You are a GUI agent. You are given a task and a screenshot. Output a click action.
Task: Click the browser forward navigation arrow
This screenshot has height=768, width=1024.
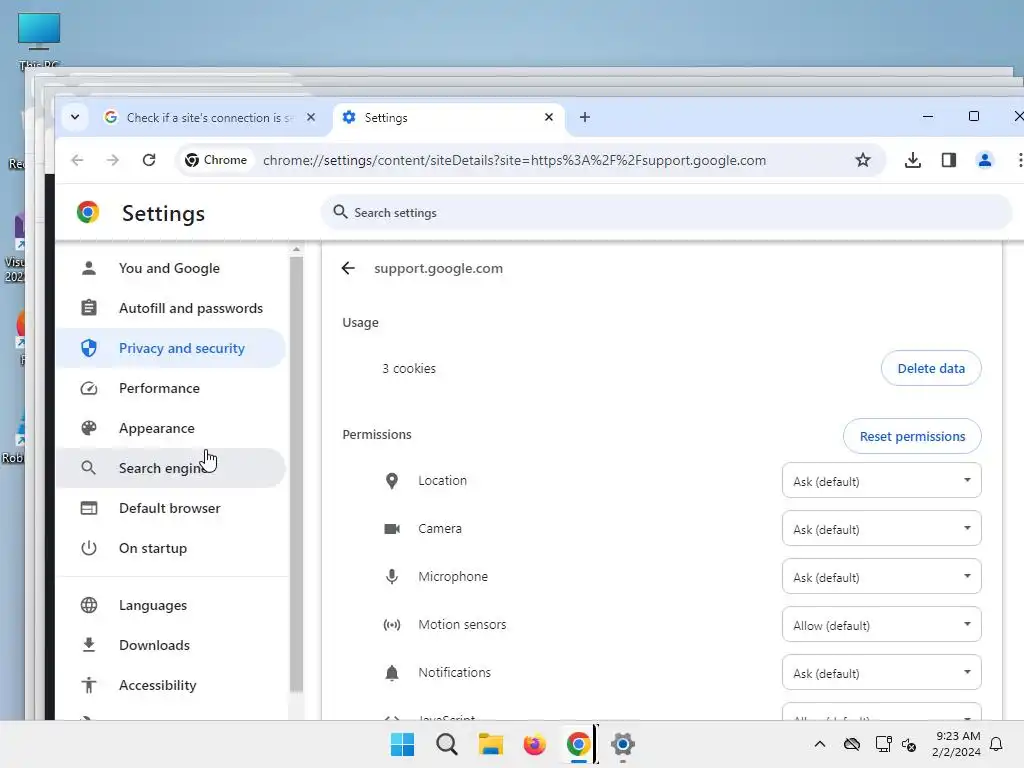[113, 160]
